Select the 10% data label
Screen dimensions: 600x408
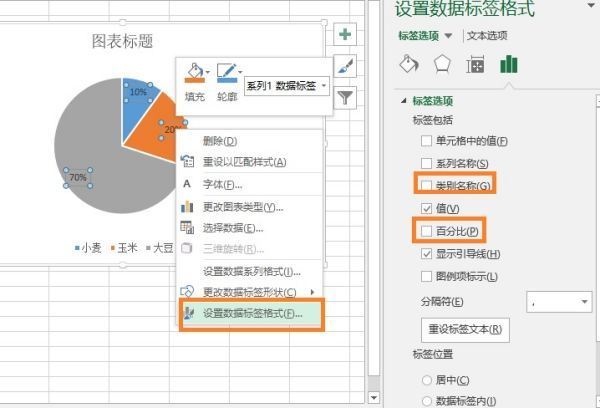(x=138, y=92)
